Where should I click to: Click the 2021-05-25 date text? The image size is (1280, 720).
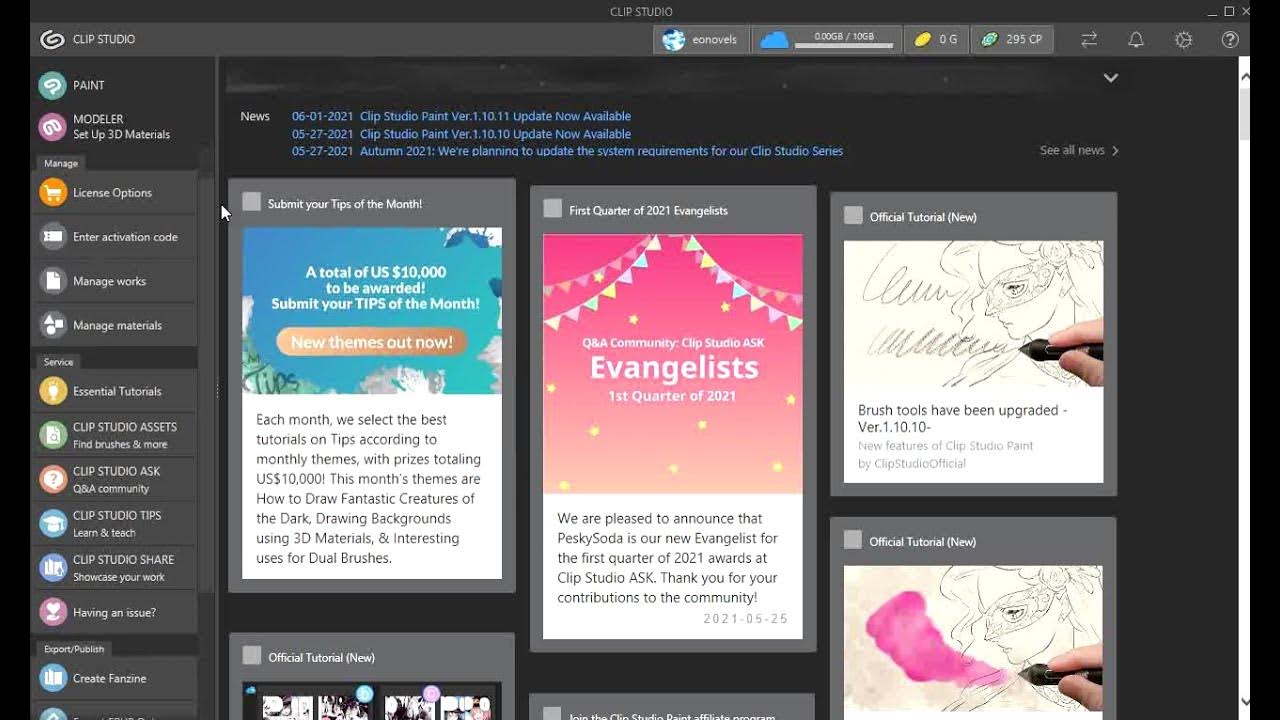[x=746, y=619]
